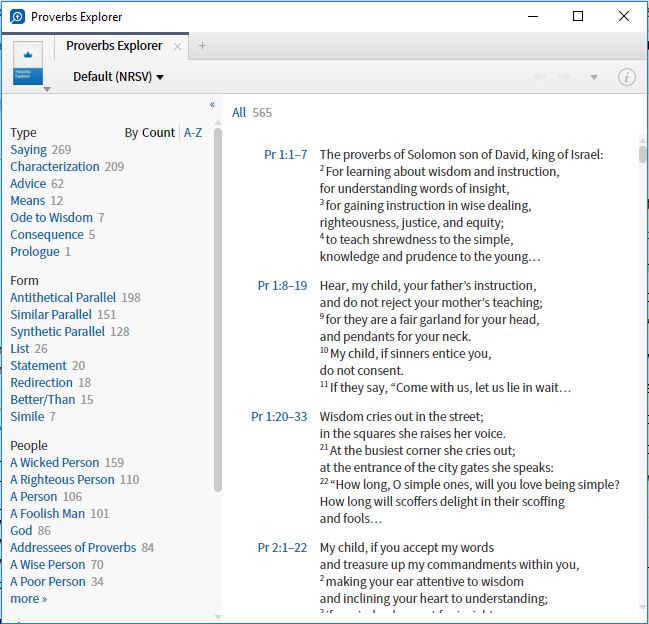Filter by Redirection form

[41, 383]
